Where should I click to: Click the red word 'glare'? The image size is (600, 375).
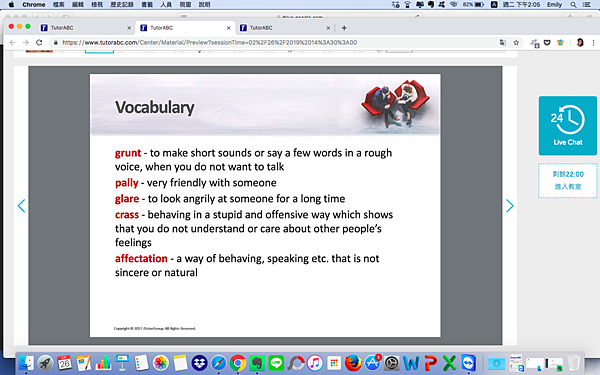click(127, 199)
